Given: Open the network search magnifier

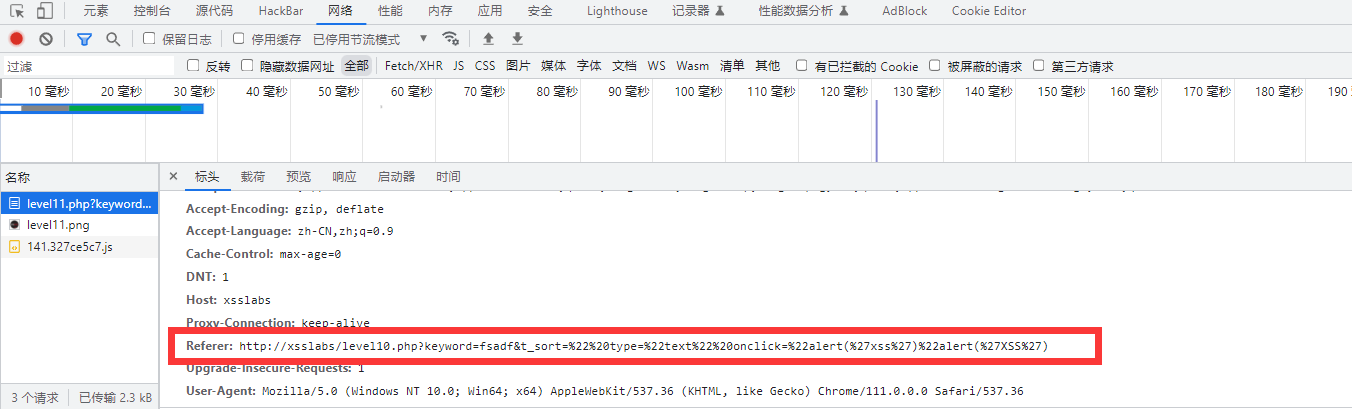Looking at the screenshot, I should [x=113, y=39].
